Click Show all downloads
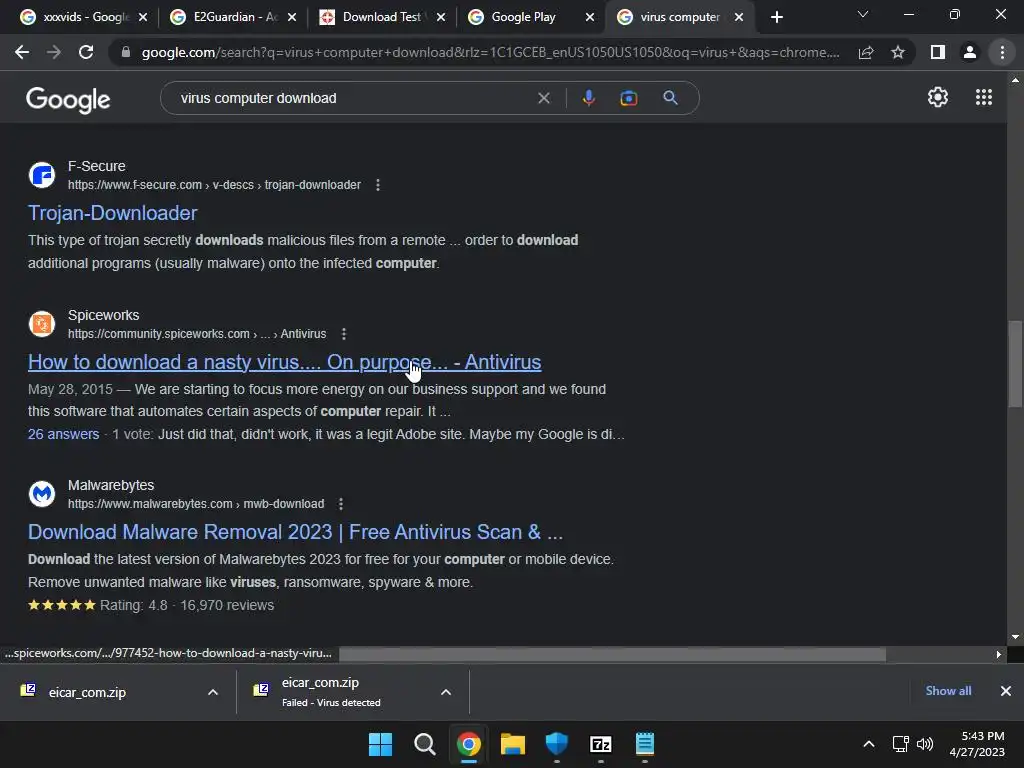This screenshot has width=1024, height=768. point(948,691)
